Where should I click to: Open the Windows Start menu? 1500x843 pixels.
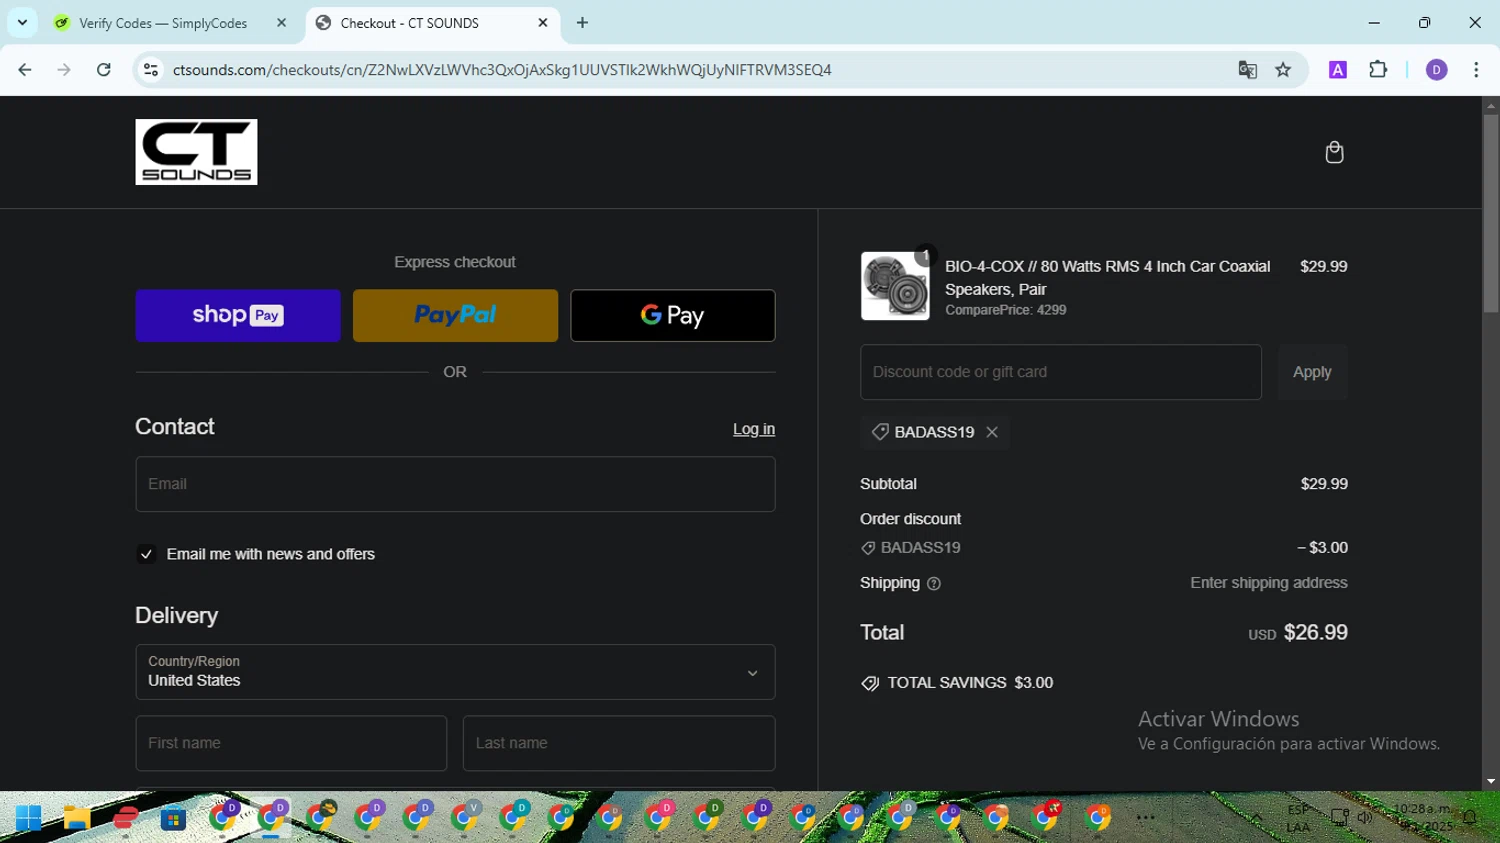[x=28, y=818]
